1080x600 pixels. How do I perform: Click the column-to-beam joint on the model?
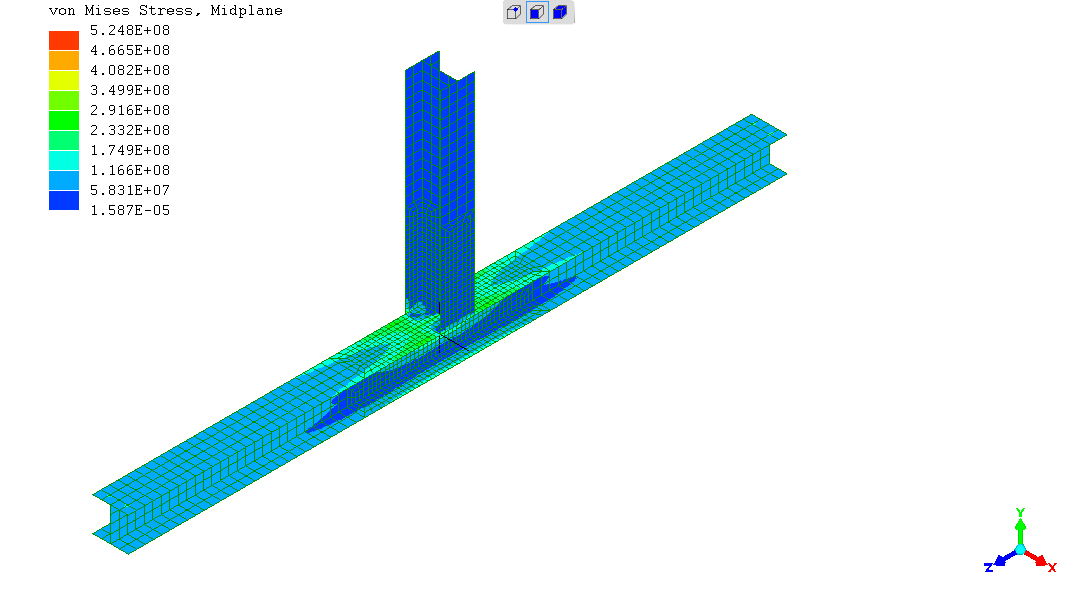[x=440, y=322]
